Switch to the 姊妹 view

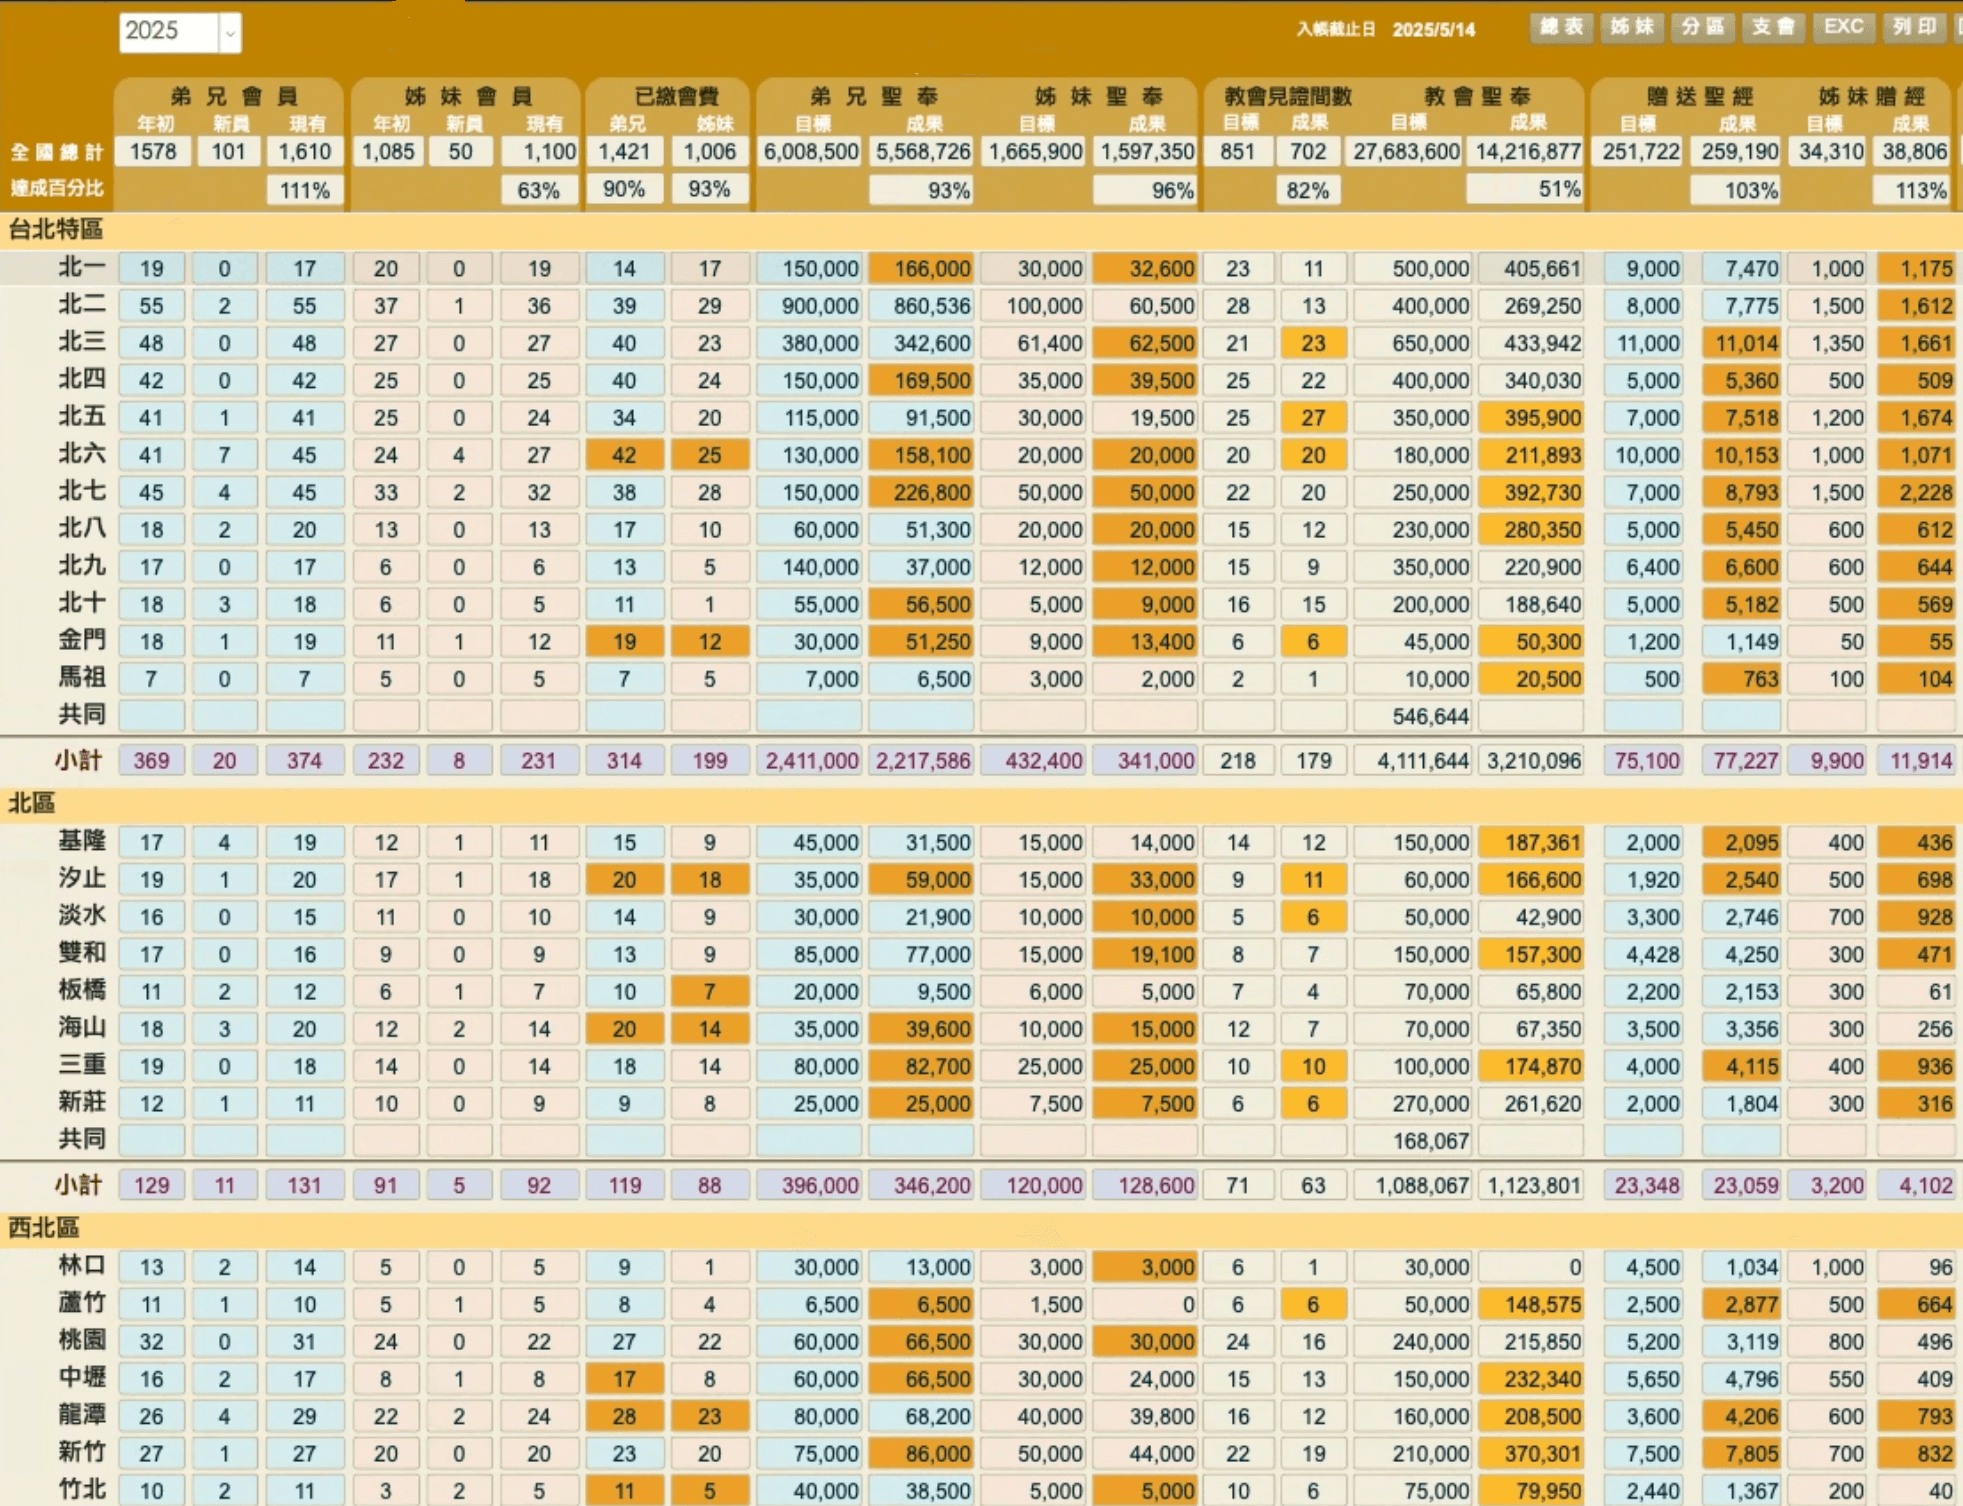tap(1631, 27)
